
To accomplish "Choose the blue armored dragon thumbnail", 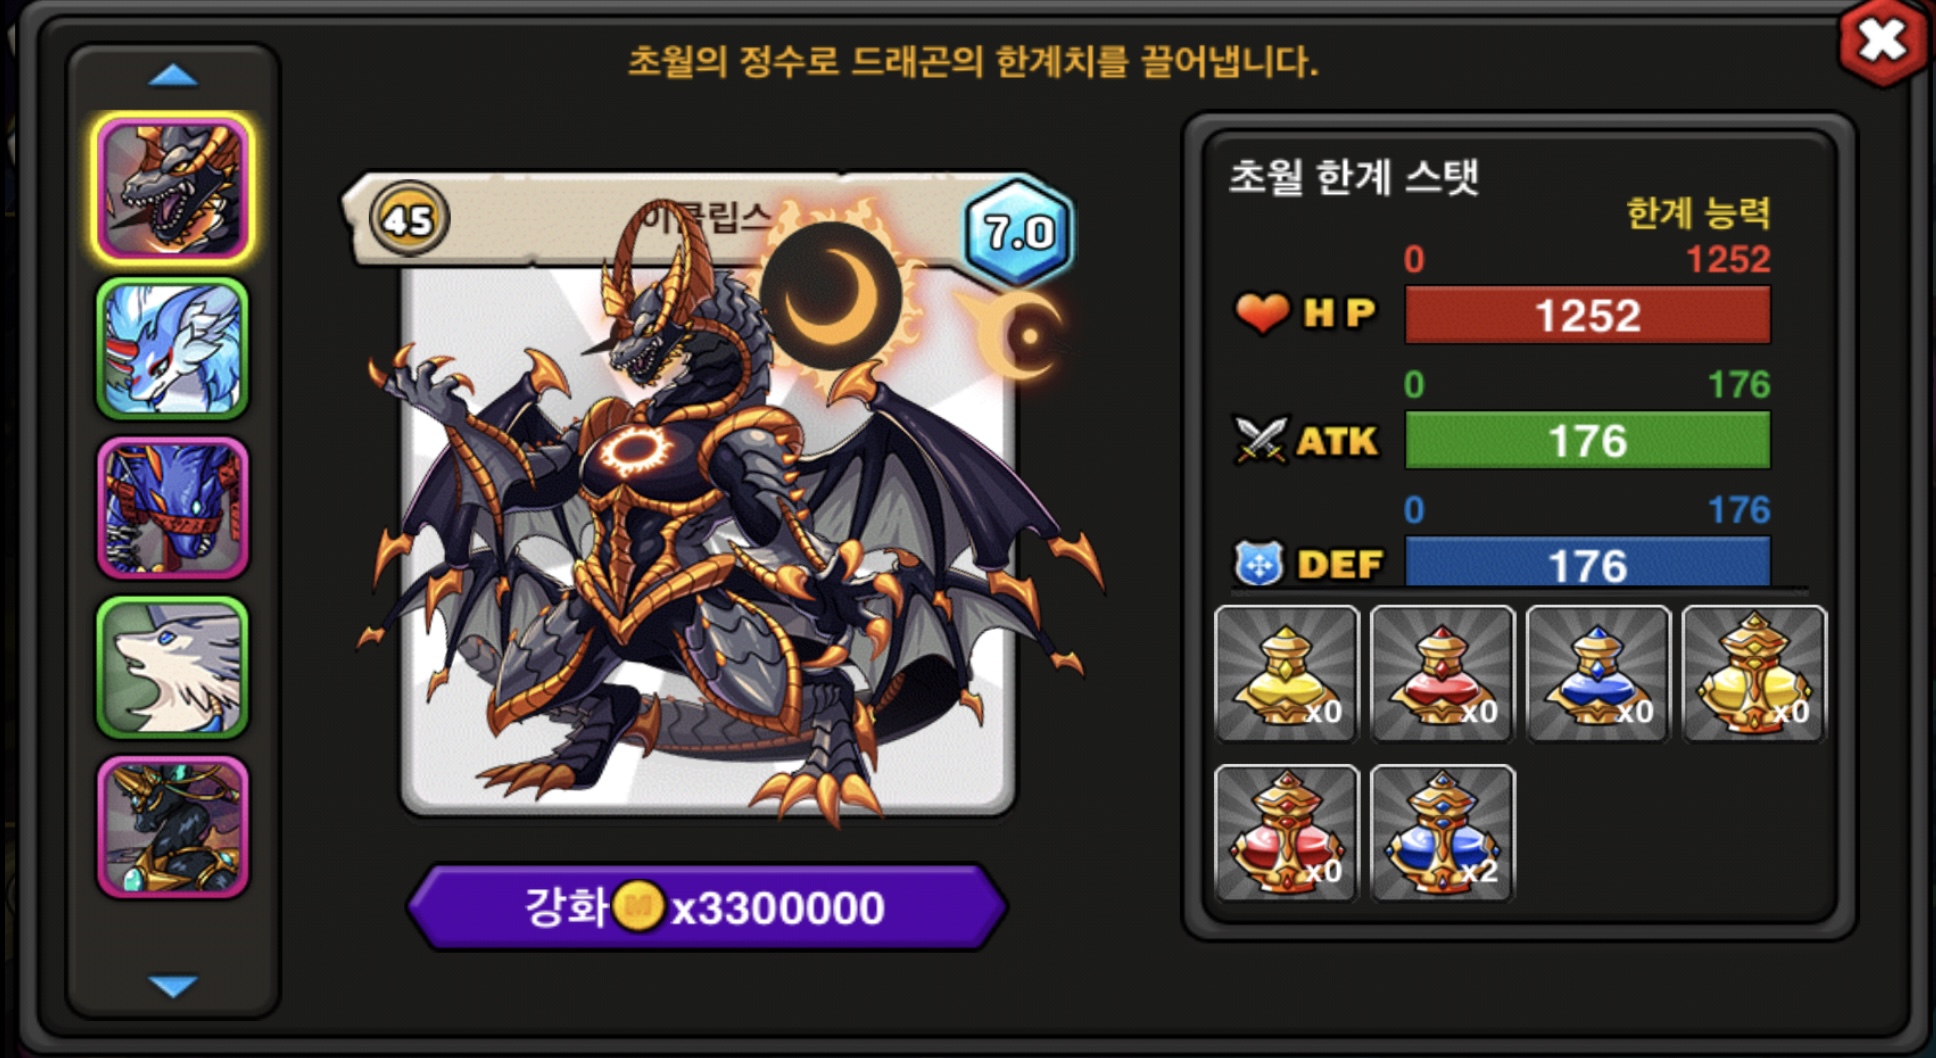I will point(173,508).
